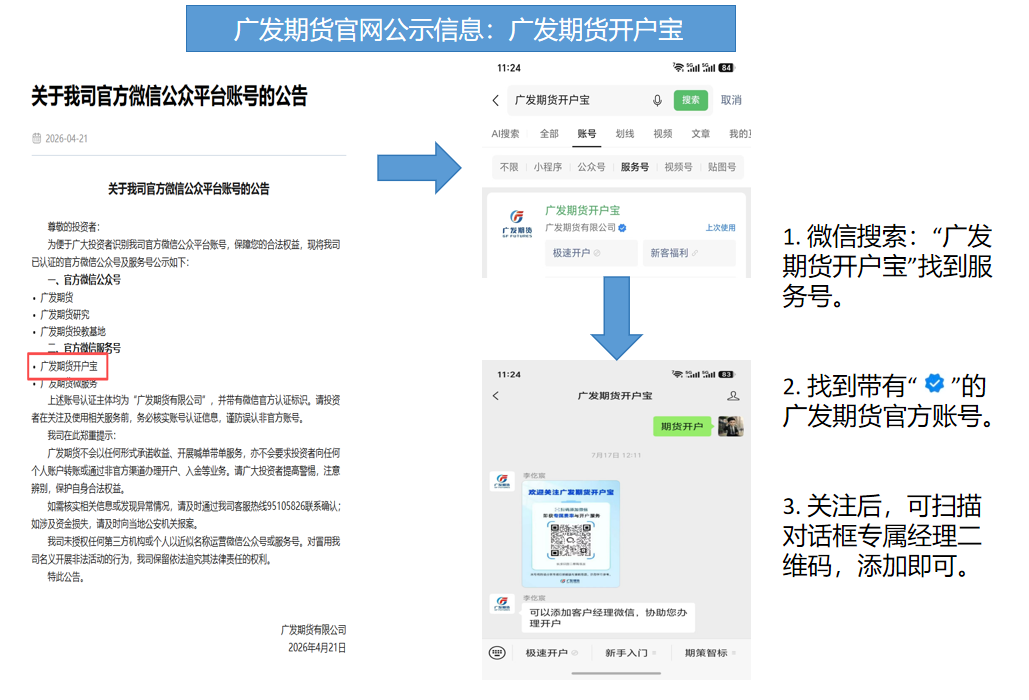
Task: Tap the microphone voice input icon
Action: click(657, 100)
